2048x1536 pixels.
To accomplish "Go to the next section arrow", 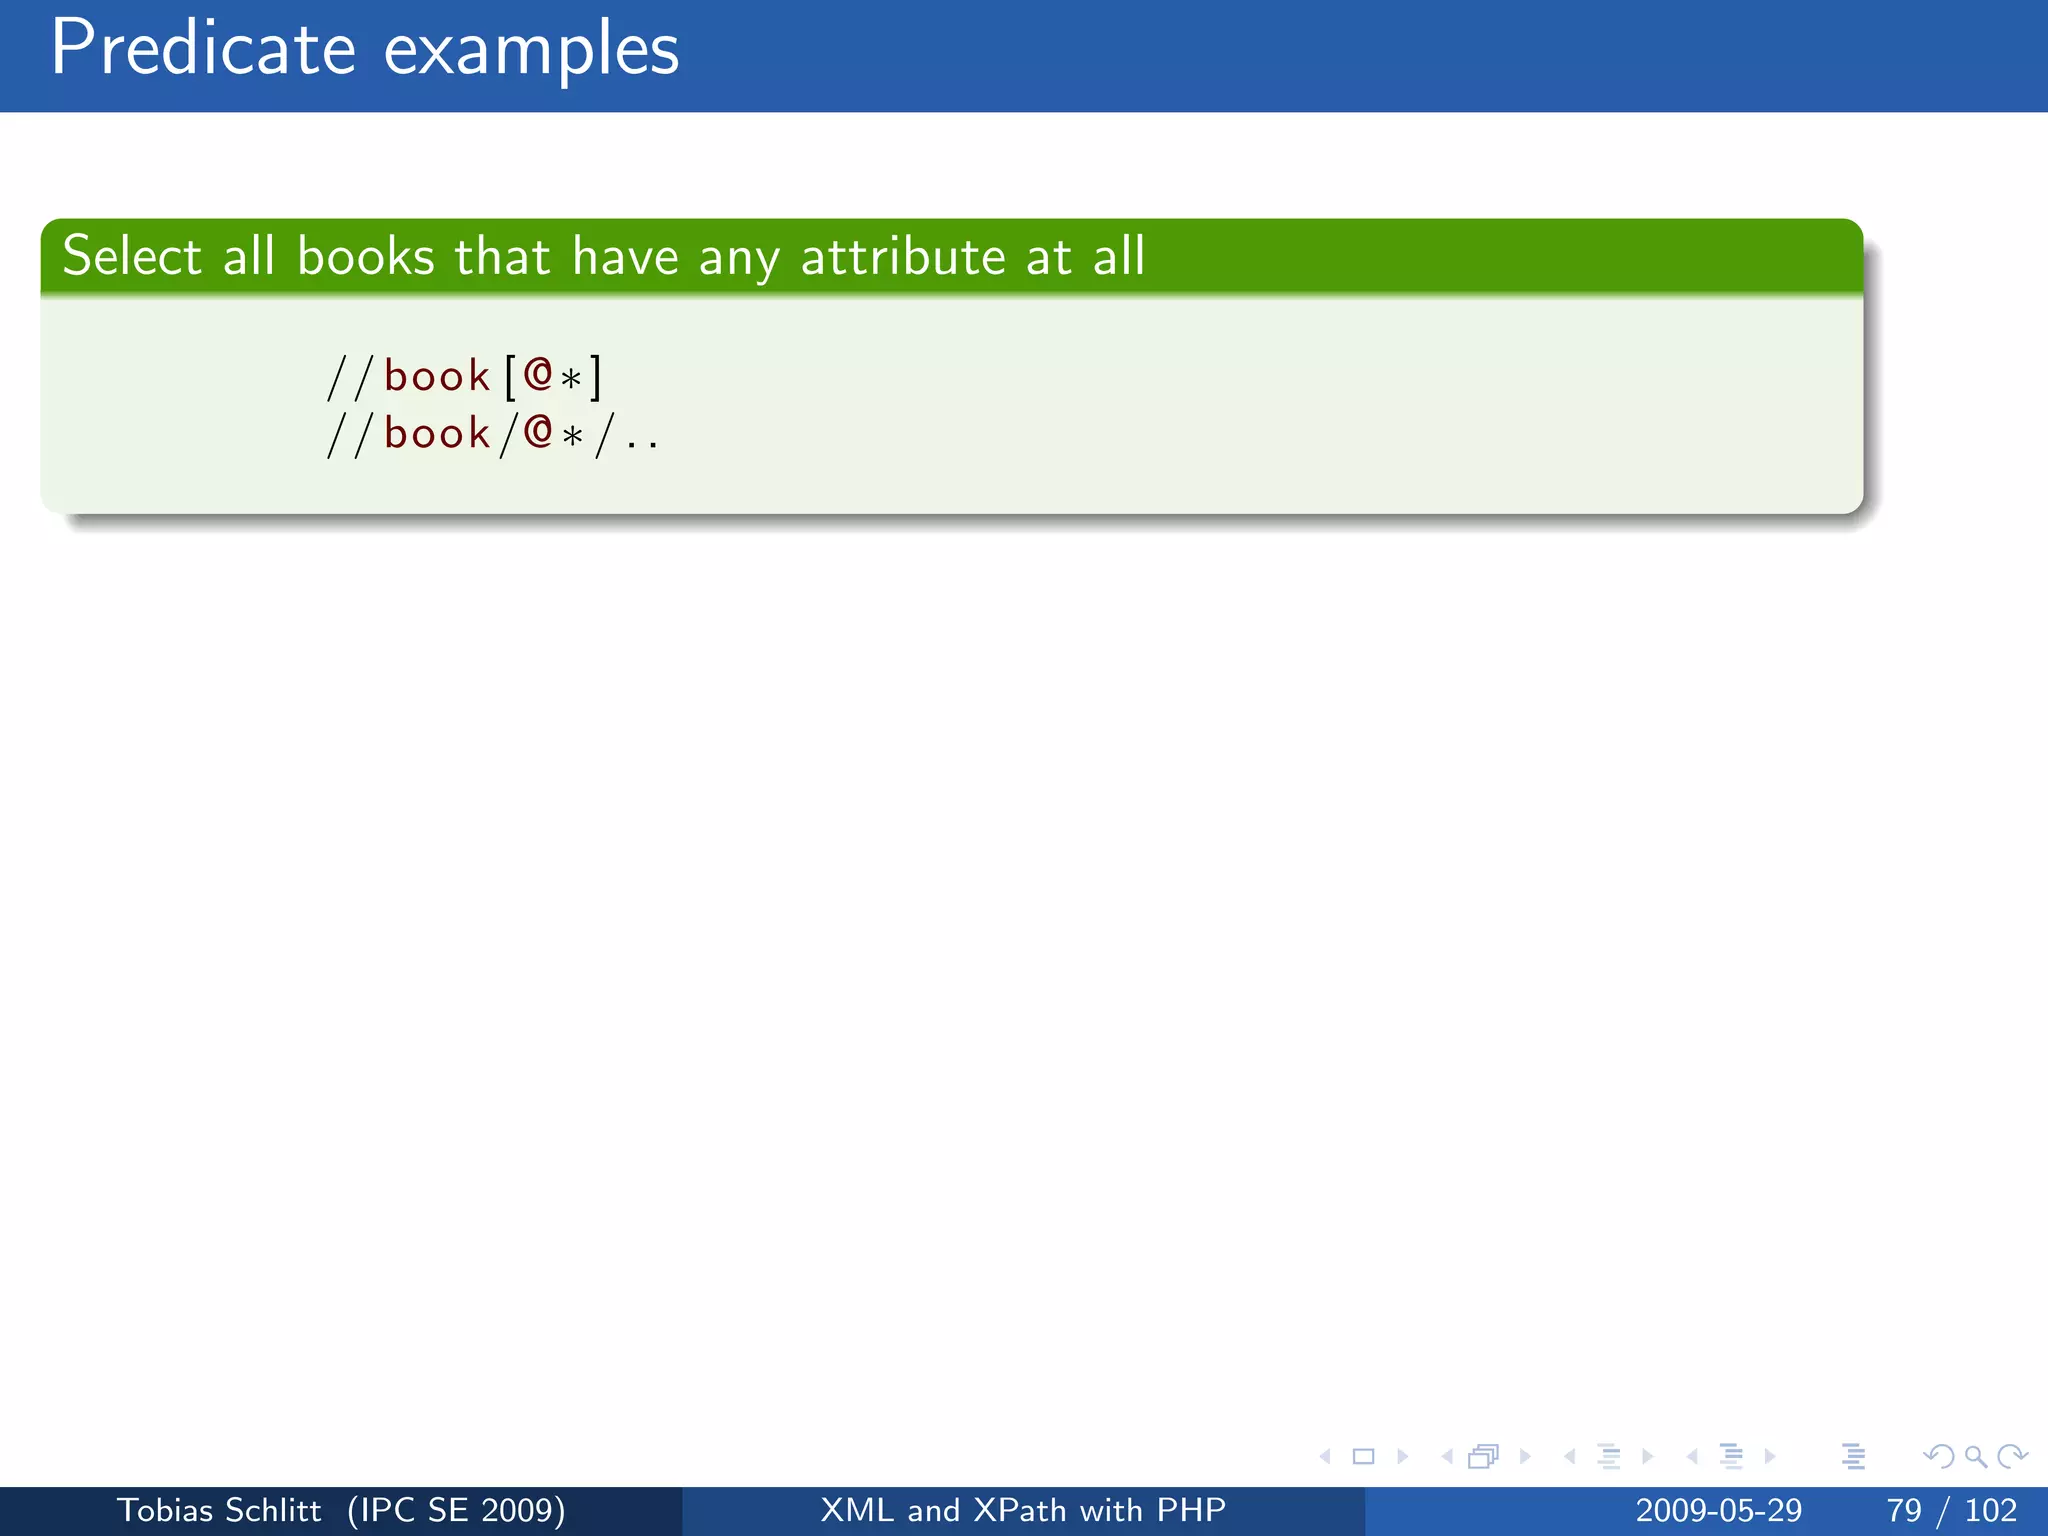I will [x=1770, y=1457].
